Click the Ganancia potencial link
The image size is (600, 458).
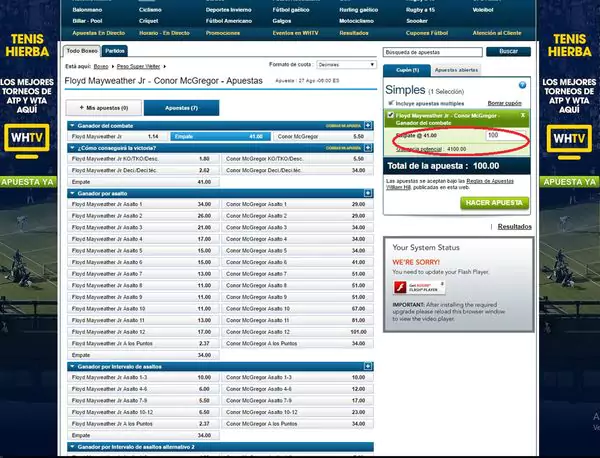419,149
